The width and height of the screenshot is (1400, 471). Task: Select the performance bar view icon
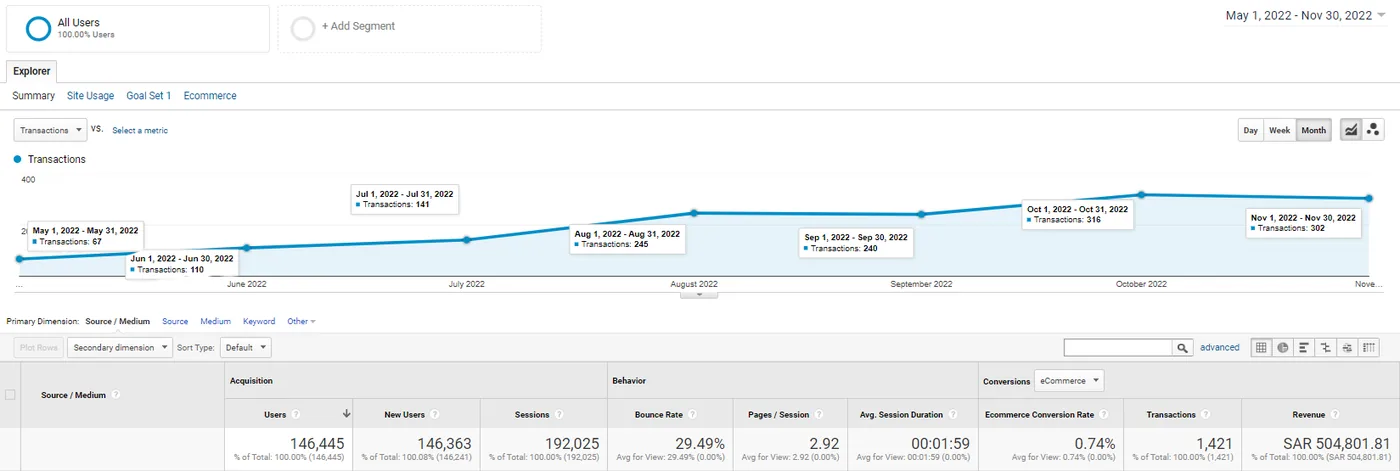1304,348
